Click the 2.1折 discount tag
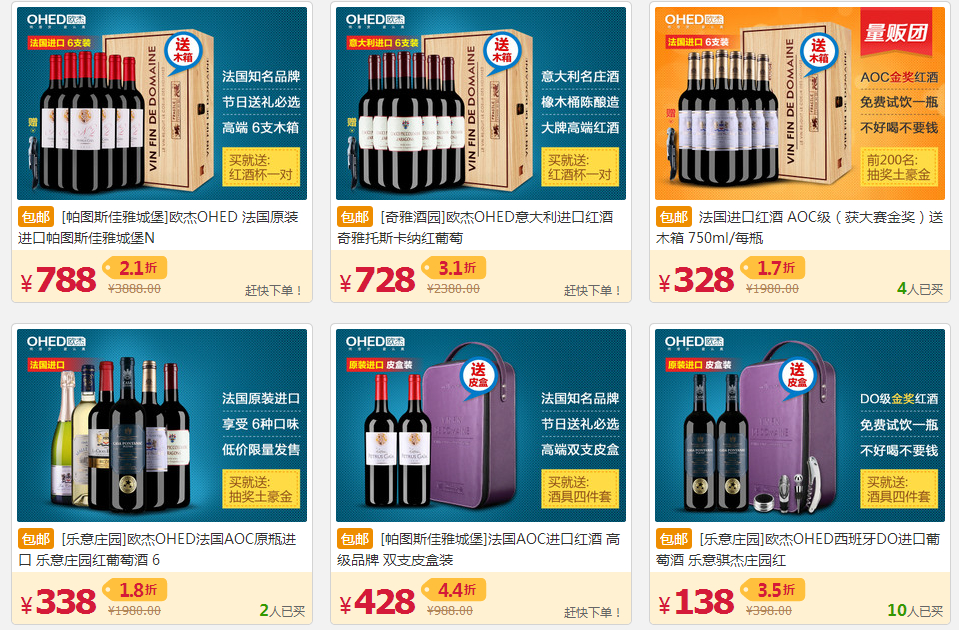 point(135,268)
